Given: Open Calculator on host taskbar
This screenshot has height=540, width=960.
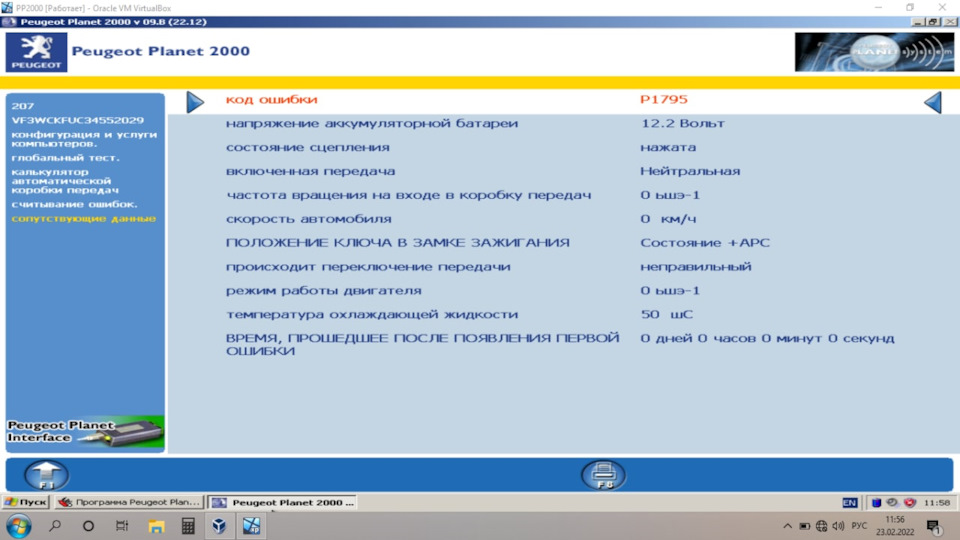Looking at the screenshot, I should pos(188,526).
